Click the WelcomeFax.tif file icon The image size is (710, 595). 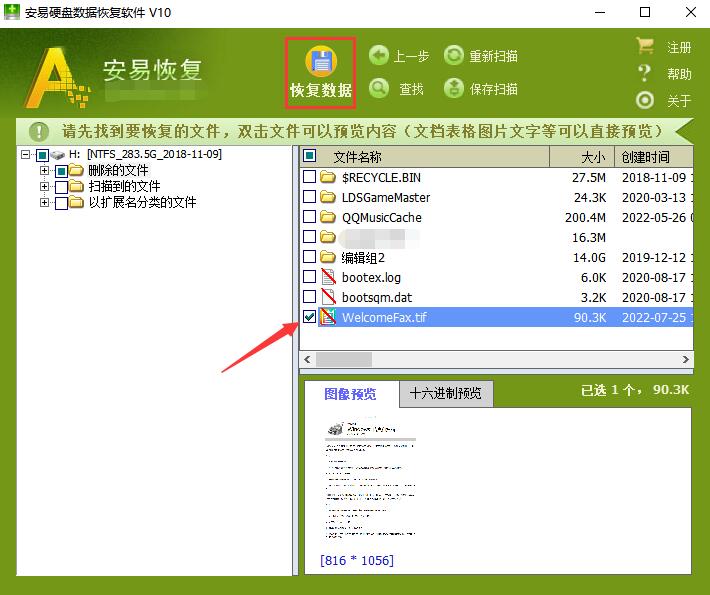pos(328,317)
